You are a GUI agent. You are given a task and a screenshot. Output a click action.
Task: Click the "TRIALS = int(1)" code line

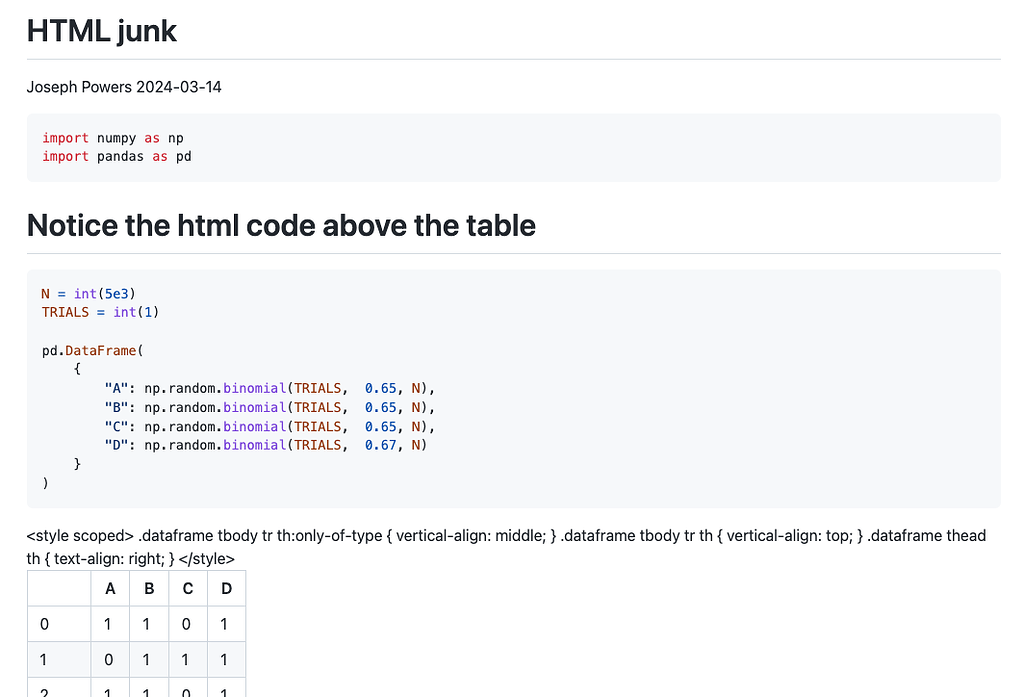[100, 312]
